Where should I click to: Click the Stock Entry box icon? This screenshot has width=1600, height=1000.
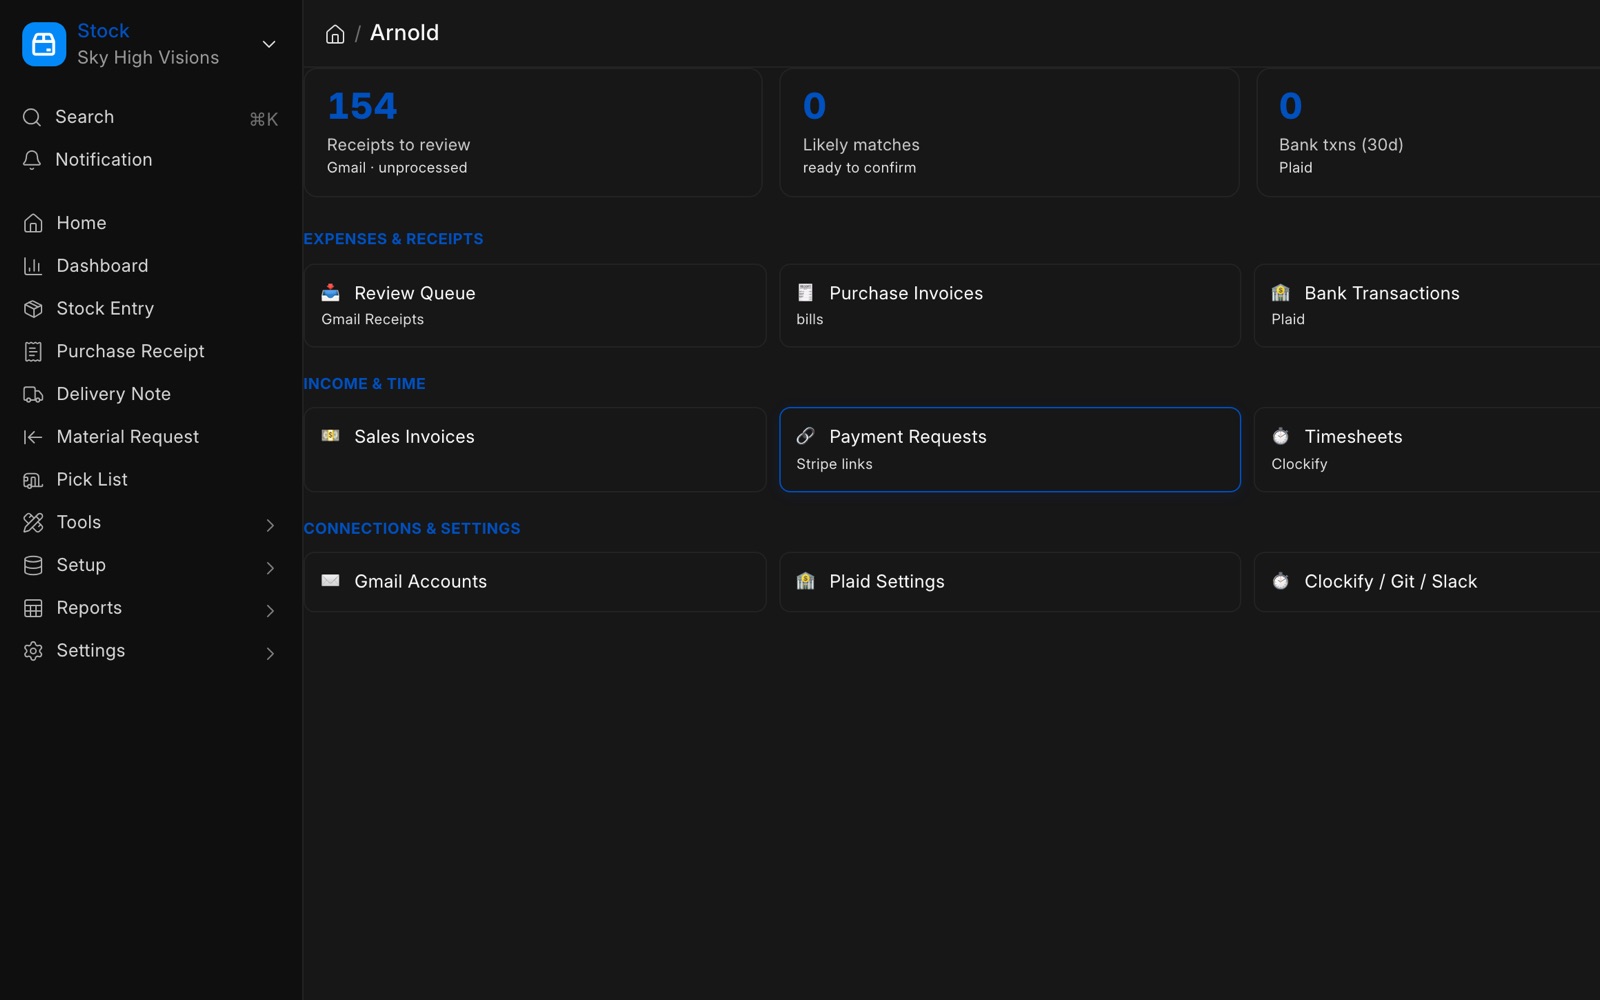(x=33, y=309)
